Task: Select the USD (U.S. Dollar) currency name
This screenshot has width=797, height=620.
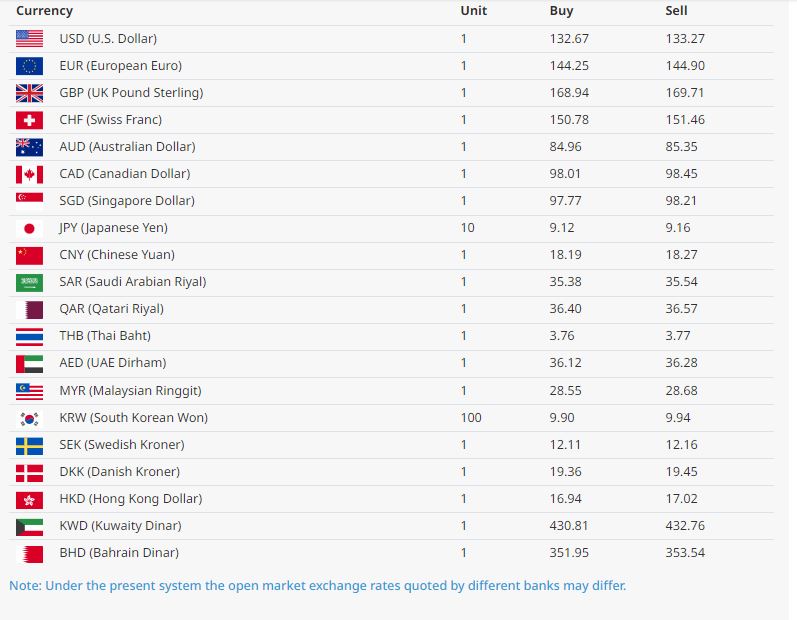Action: coord(108,39)
